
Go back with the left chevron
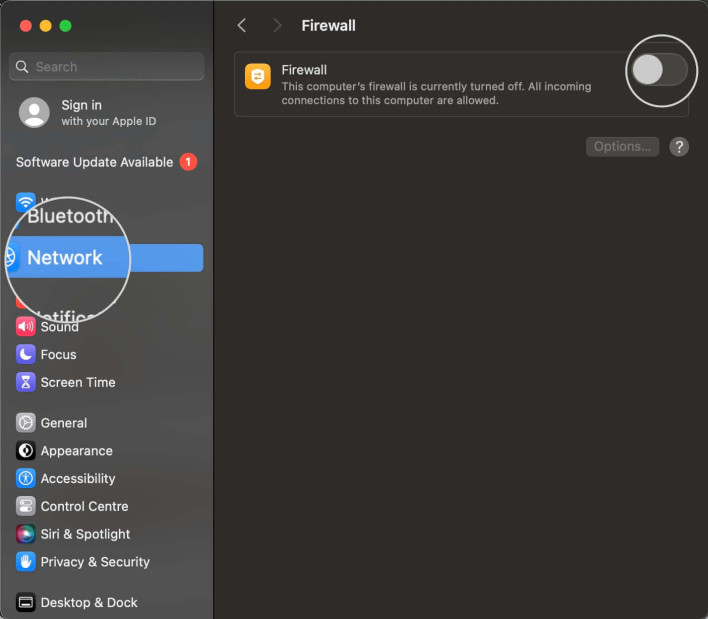pos(242,26)
